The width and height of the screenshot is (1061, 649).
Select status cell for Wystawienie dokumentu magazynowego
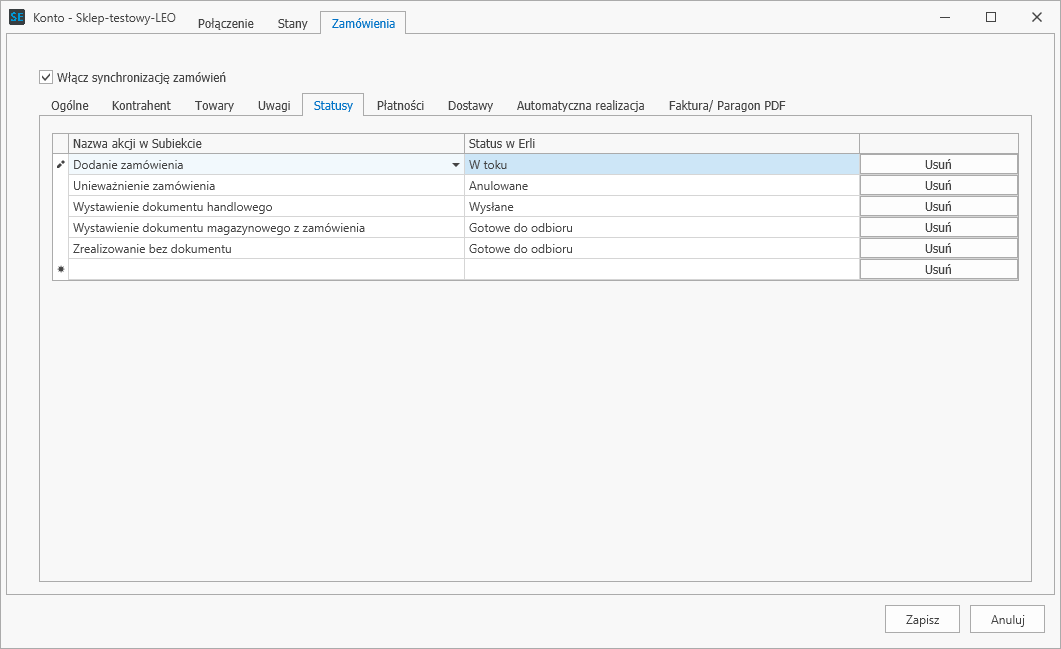point(662,227)
